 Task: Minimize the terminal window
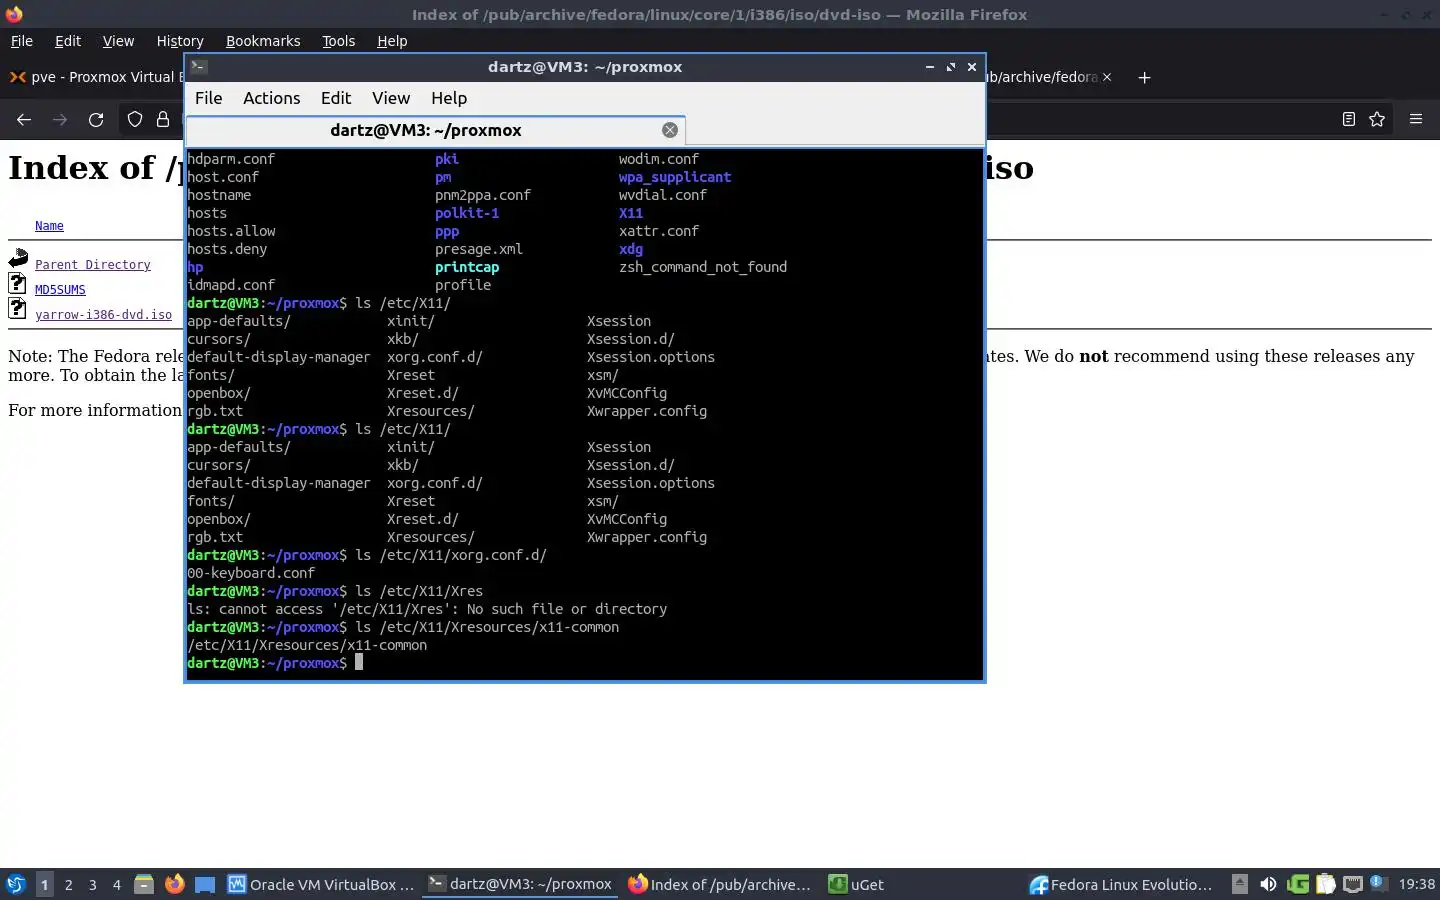930,67
